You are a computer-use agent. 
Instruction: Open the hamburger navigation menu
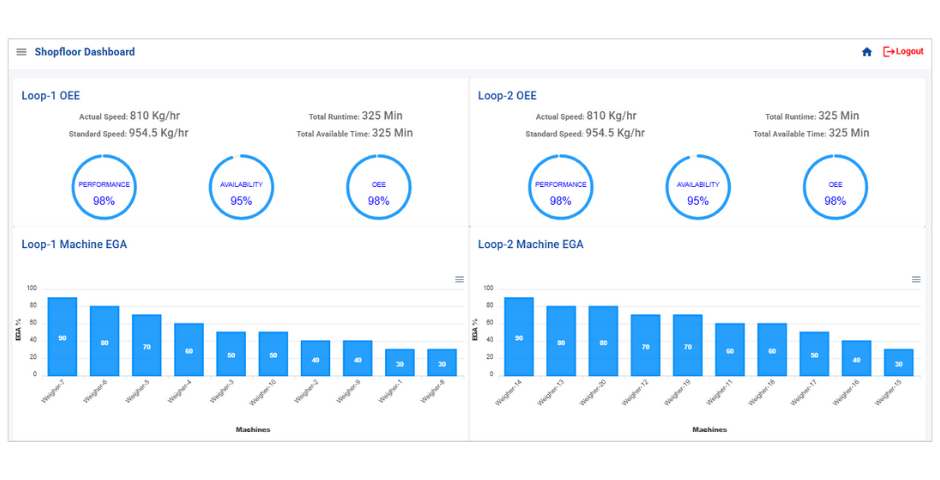[x=21, y=52]
